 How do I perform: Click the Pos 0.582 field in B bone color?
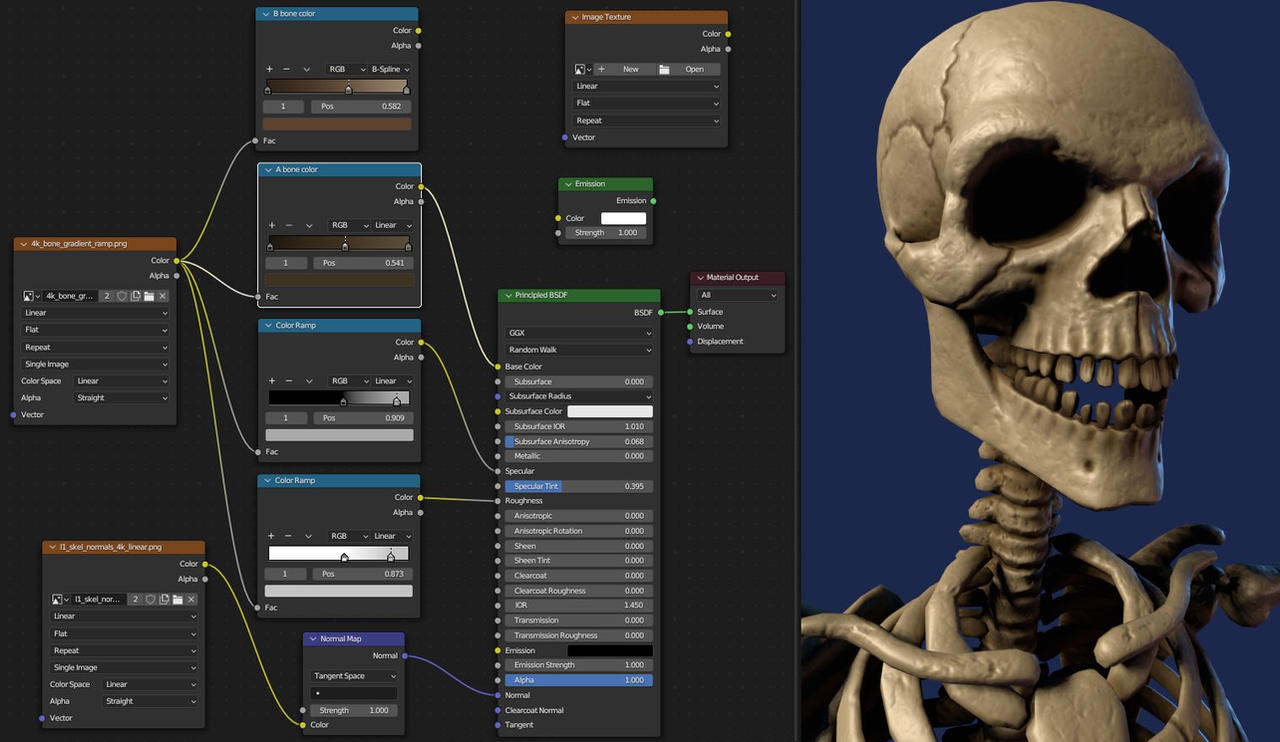[361, 106]
